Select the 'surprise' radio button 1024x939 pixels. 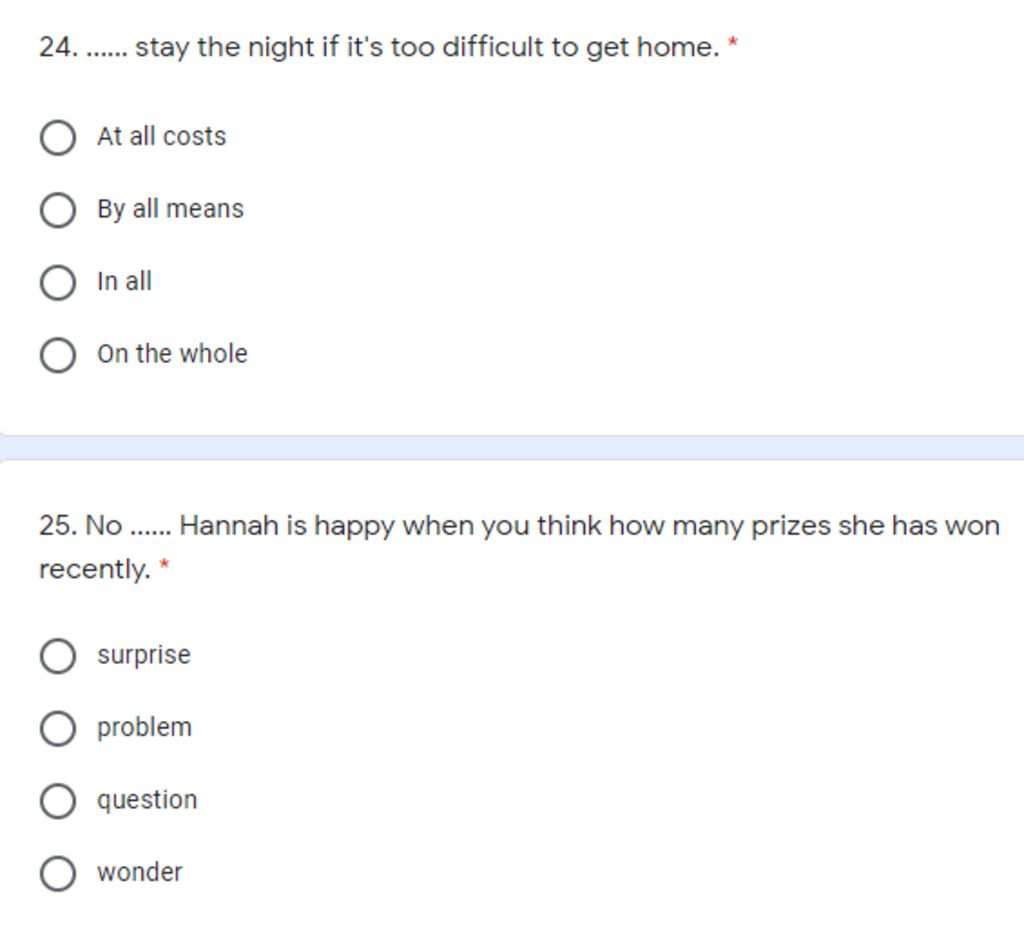[x=57, y=656]
